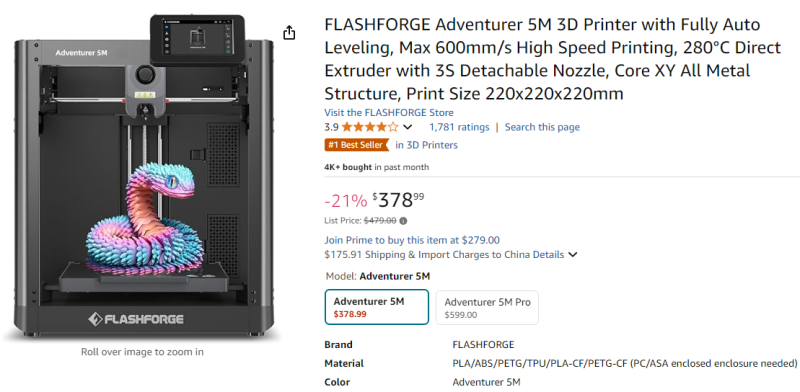Select the Adventurer 5M Pro model option
This screenshot has height=392, width=800.
pos(487,307)
